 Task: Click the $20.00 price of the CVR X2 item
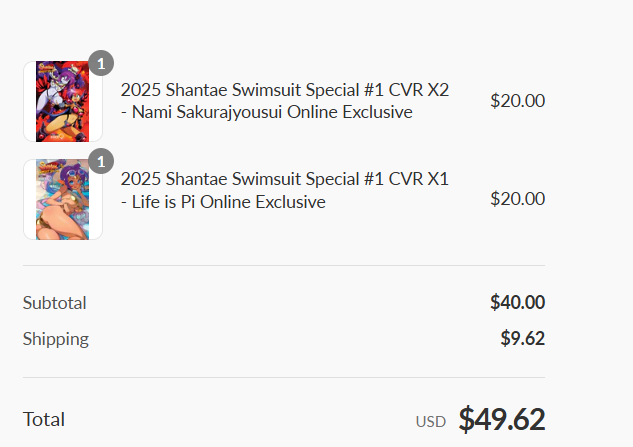[x=518, y=101]
